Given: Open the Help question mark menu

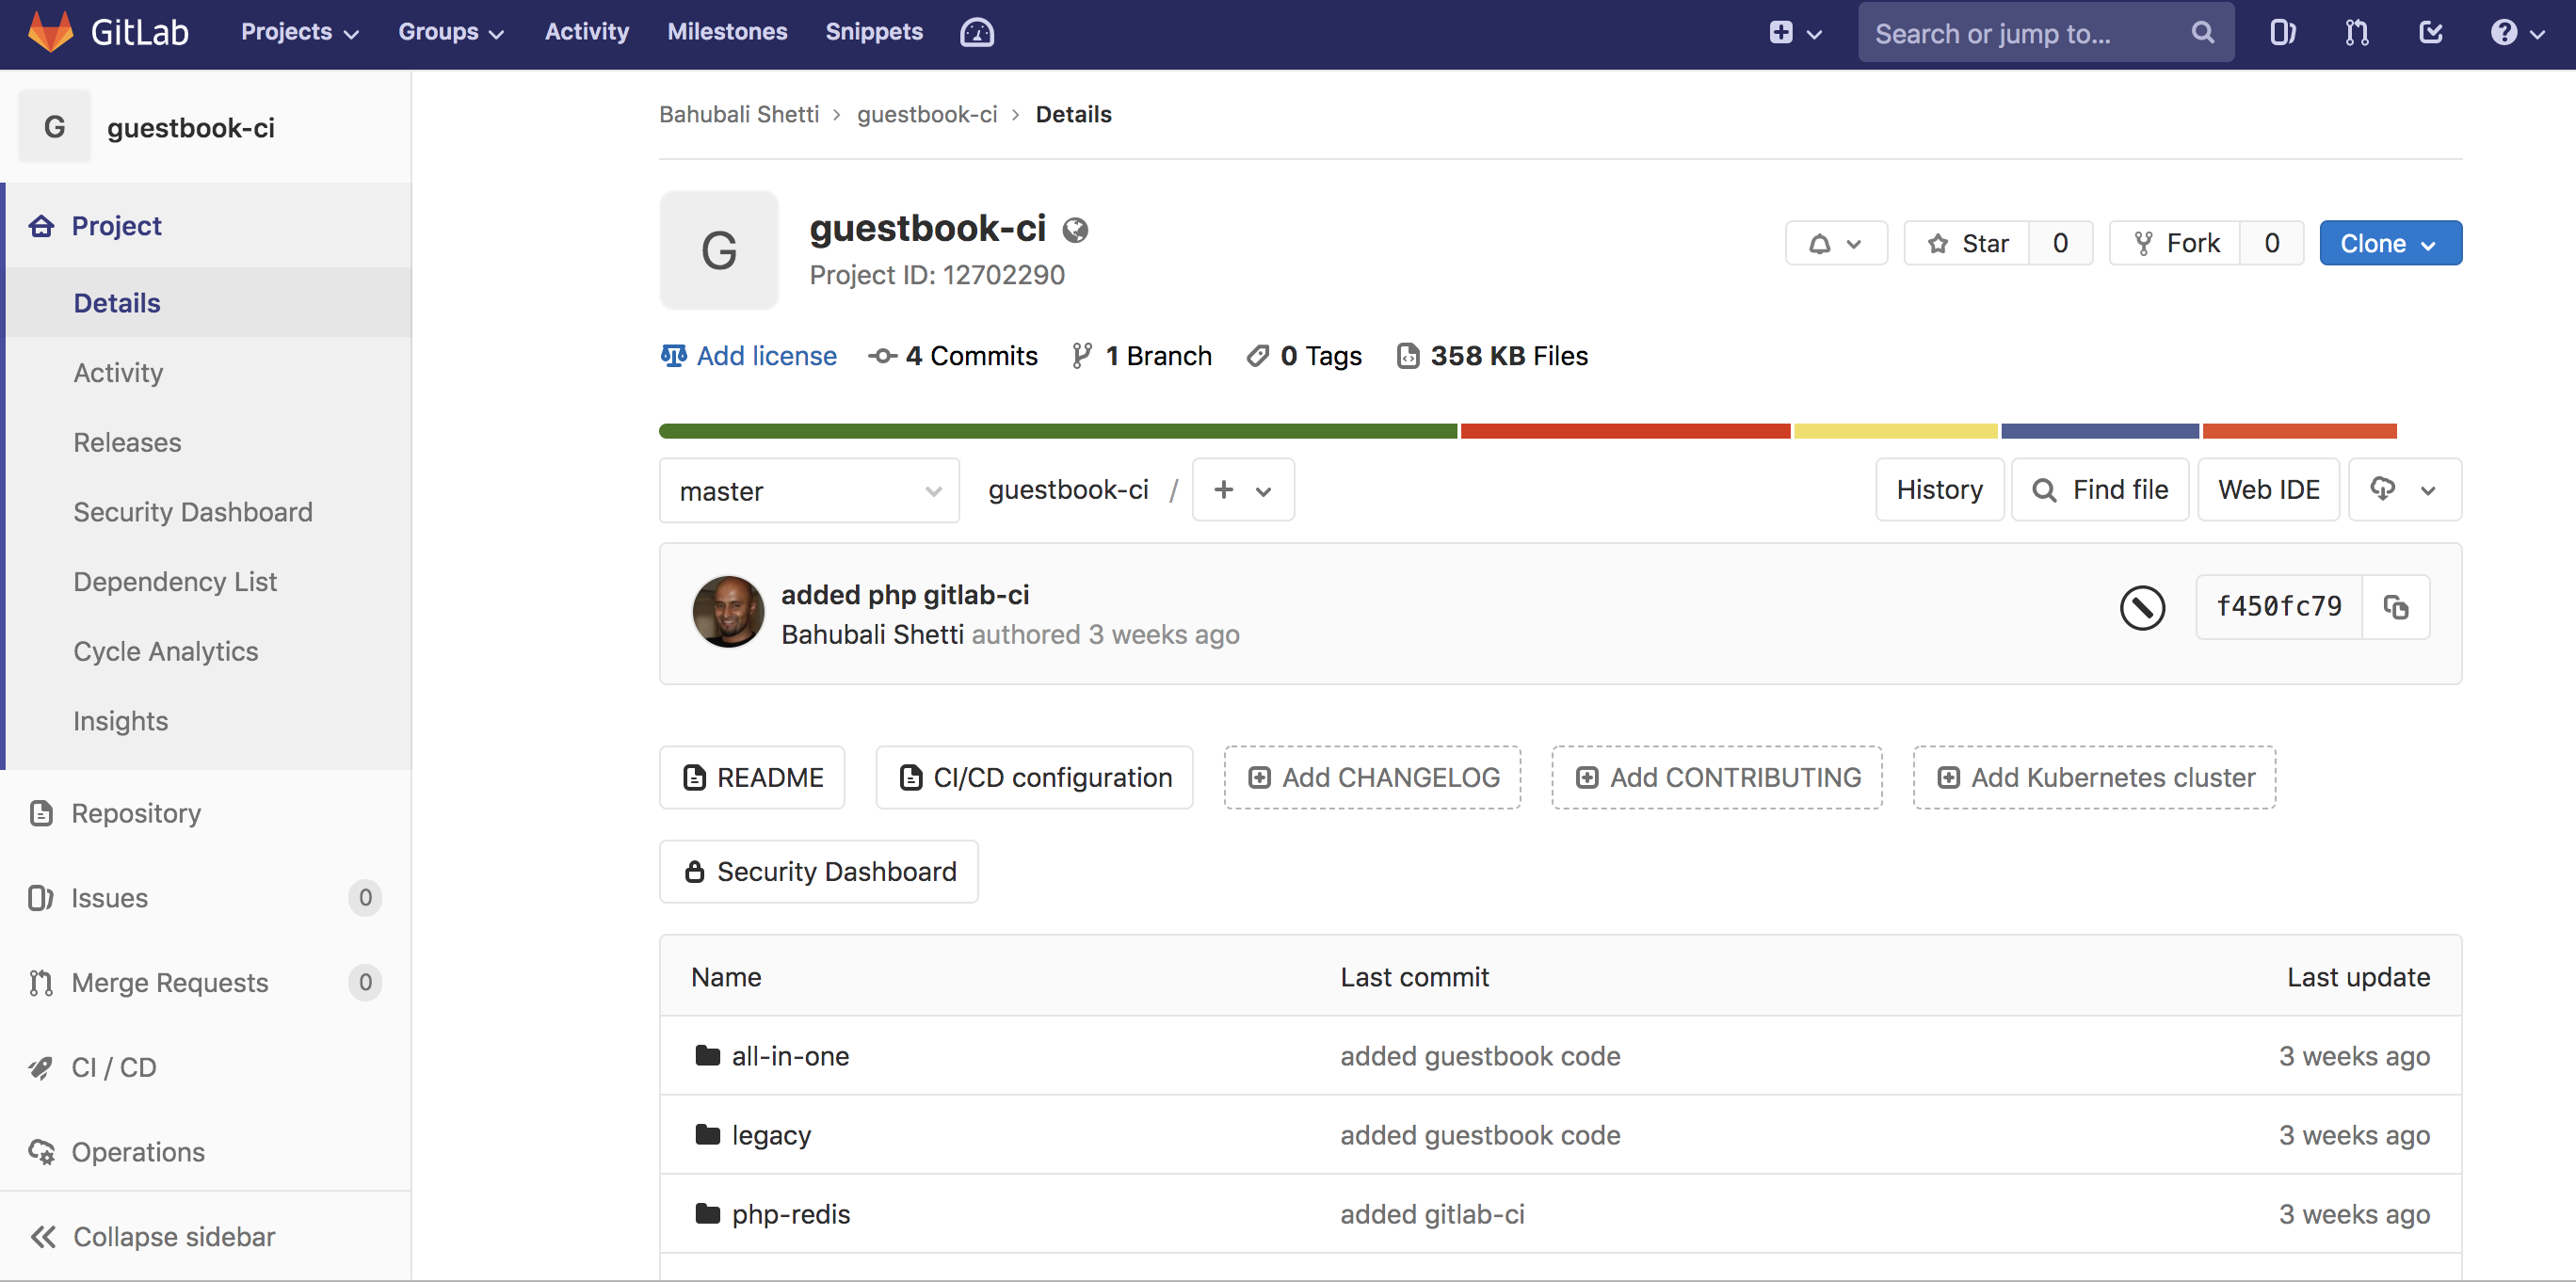Looking at the screenshot, I should click(2516, 33).
